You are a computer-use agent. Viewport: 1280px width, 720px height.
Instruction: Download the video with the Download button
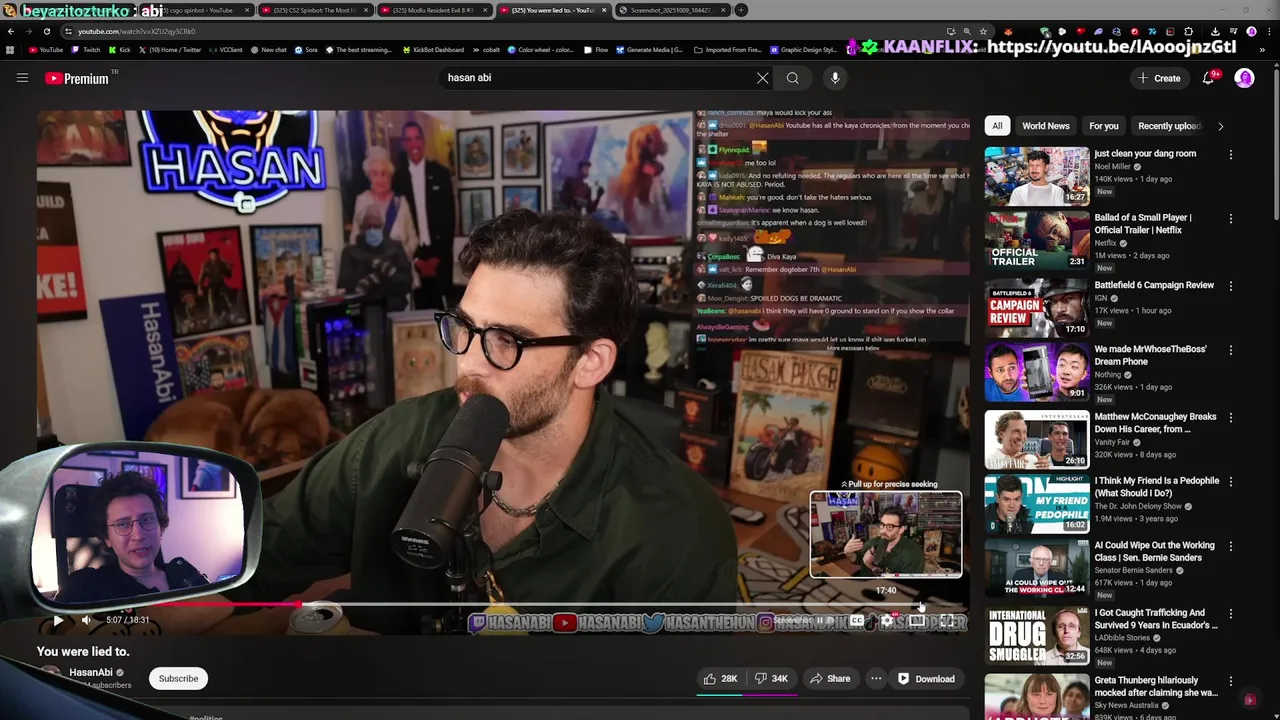point(926,679)
